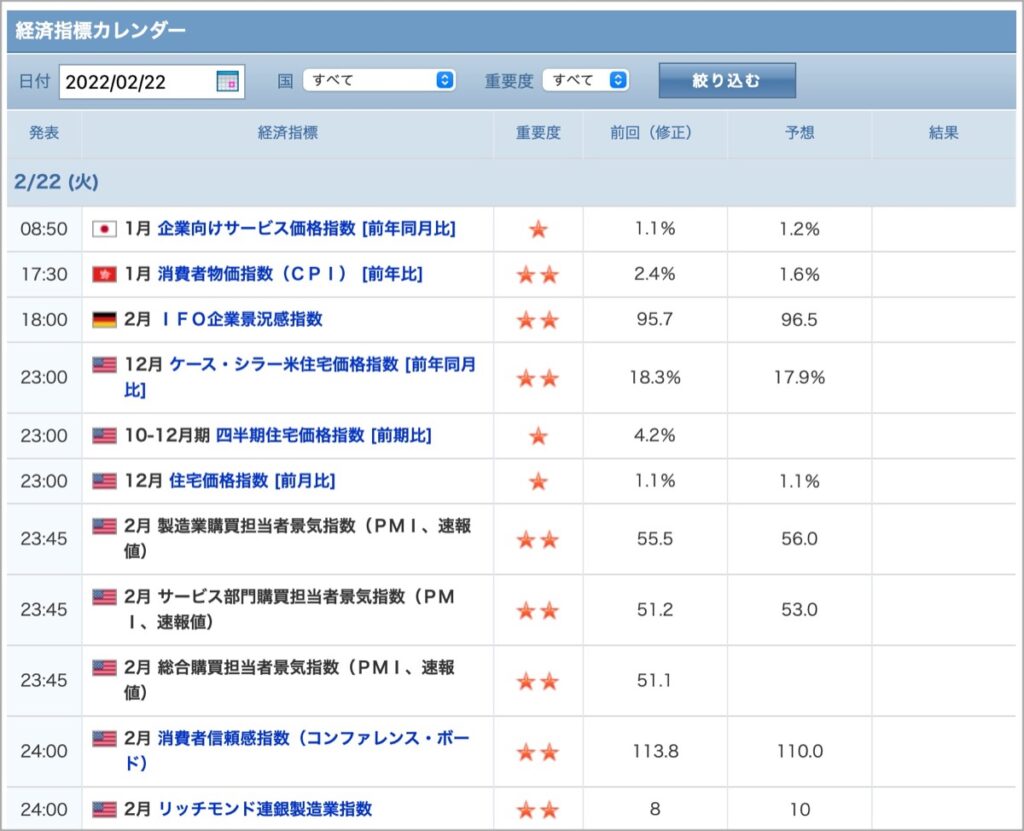Open the IFO企業景況感指数 link
Image resolution: width=1024 pixels, height=831 pixels.
click(240, 319)
